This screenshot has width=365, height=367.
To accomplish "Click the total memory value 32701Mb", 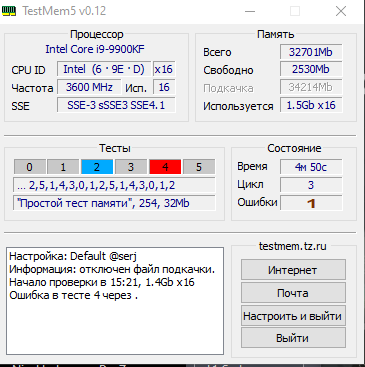I will 311,52.
